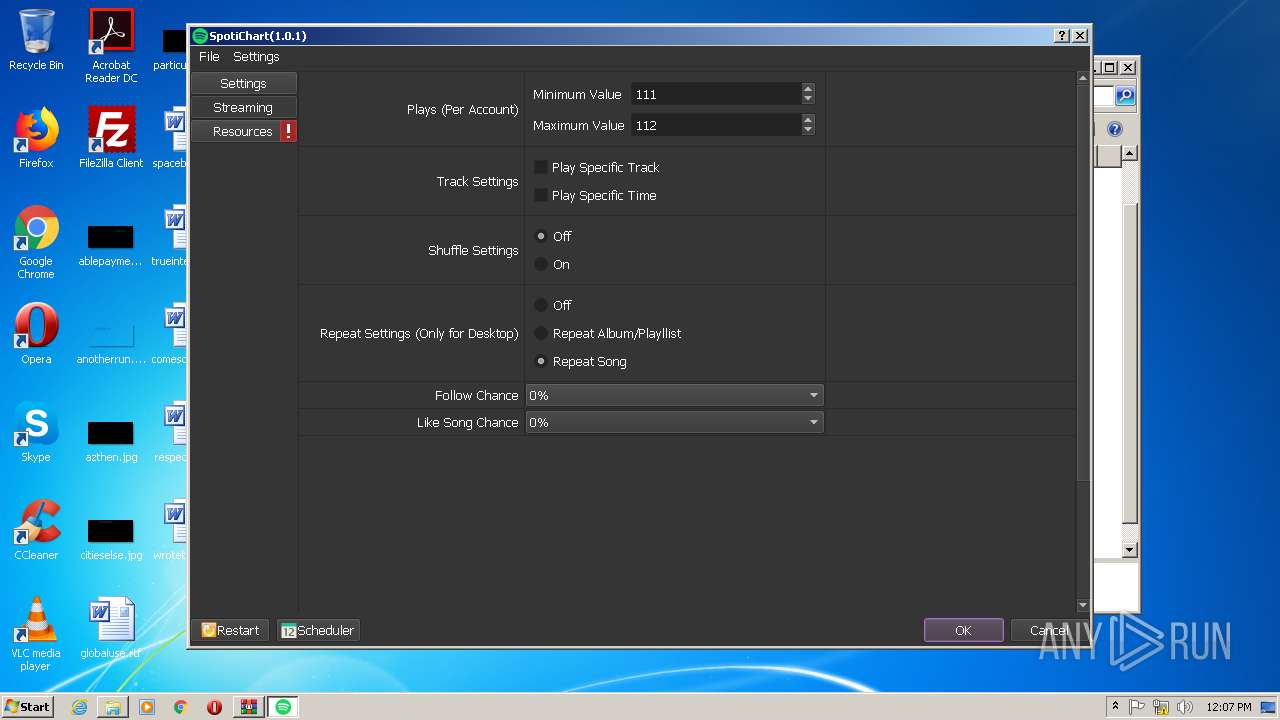The width and height of the screenshot is (1280, 720).
Task: Select Repeat Song radio button
Action: 541,361
